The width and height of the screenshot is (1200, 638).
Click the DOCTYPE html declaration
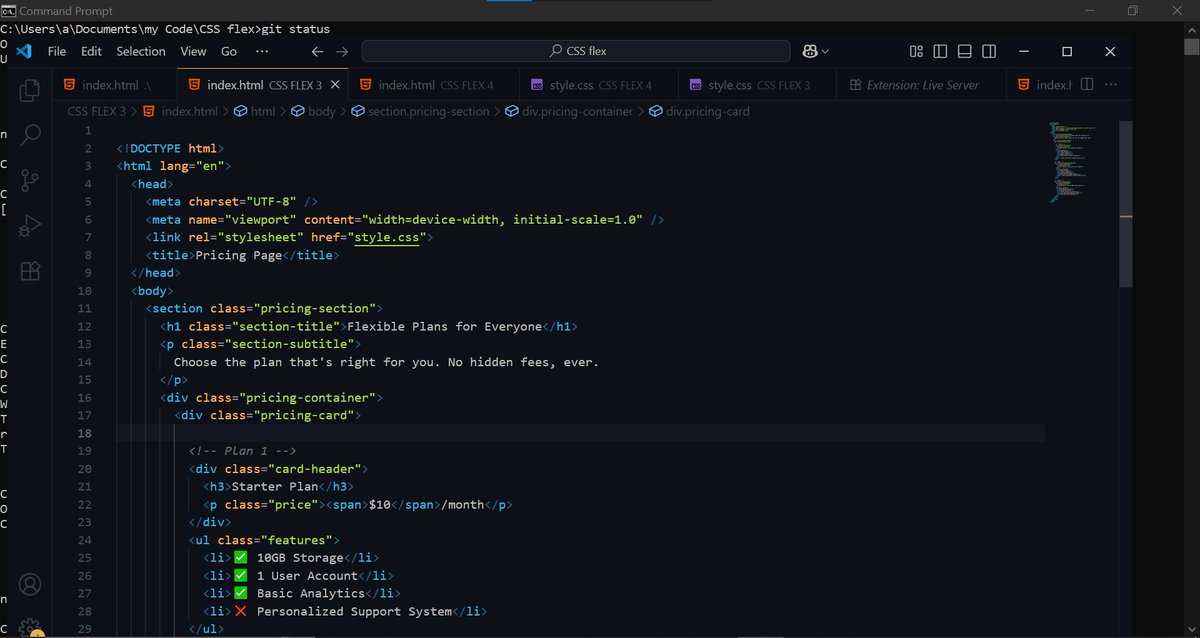tap(170, 148)
